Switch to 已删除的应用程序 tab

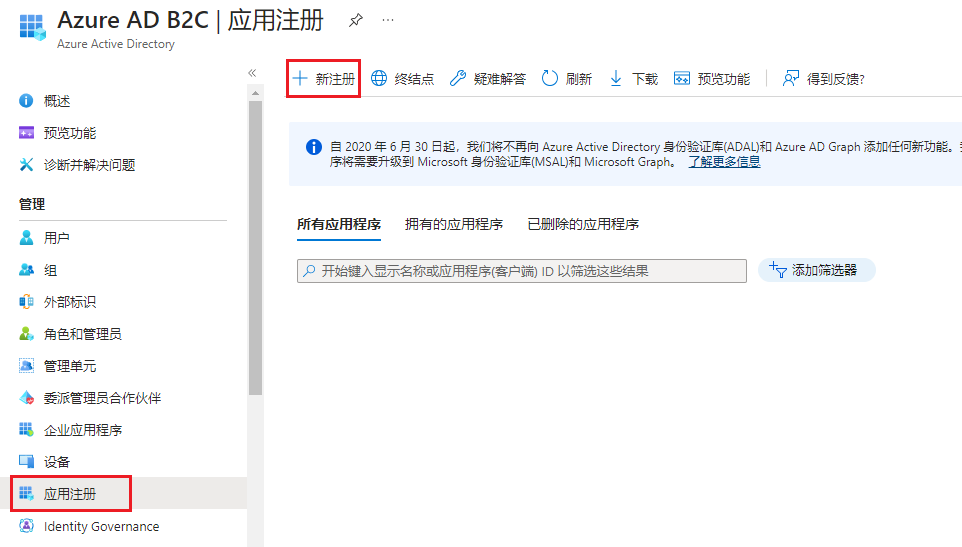coord(583,224)
